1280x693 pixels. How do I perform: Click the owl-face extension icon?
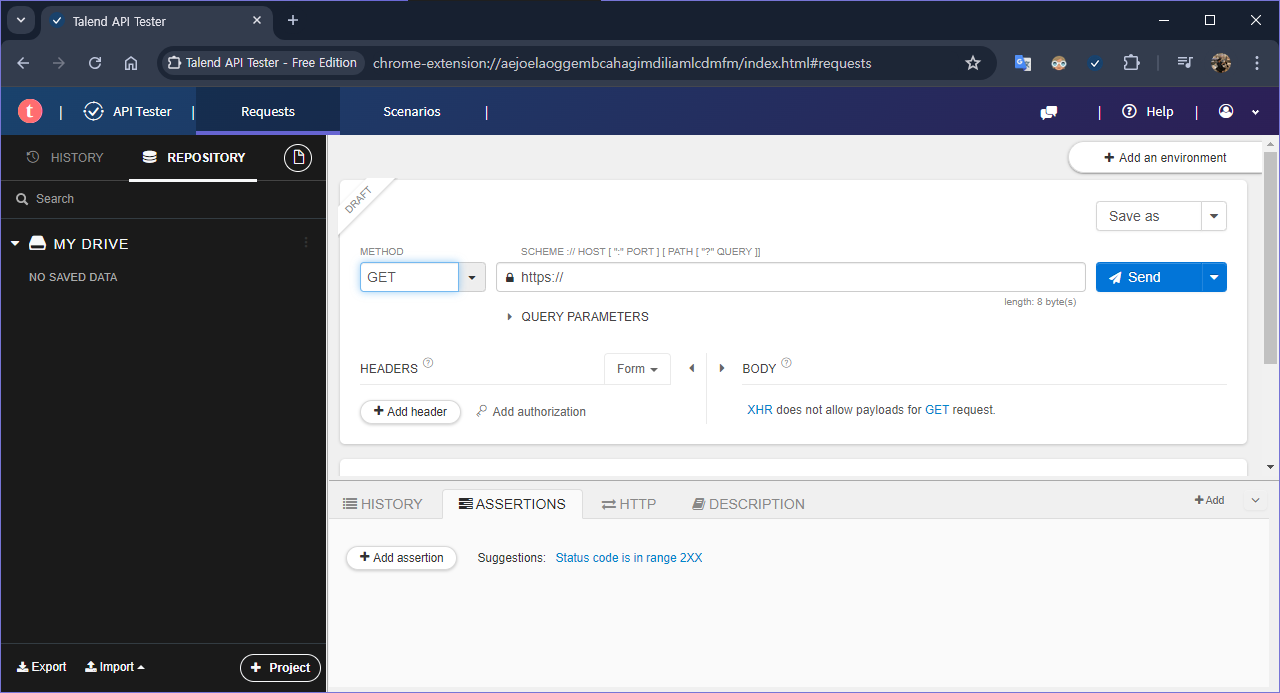tap(1059, 63)
